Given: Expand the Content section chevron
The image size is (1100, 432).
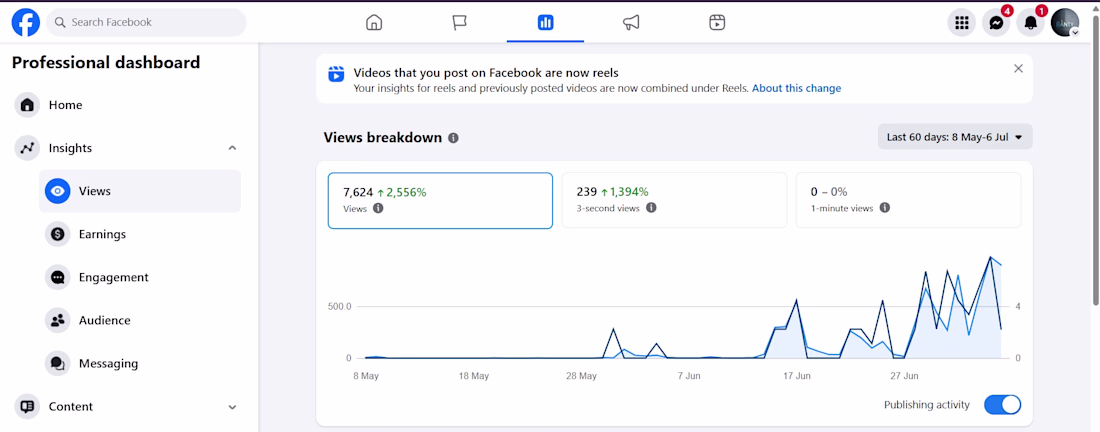Looking at the screenshot, I should [232, 407].
